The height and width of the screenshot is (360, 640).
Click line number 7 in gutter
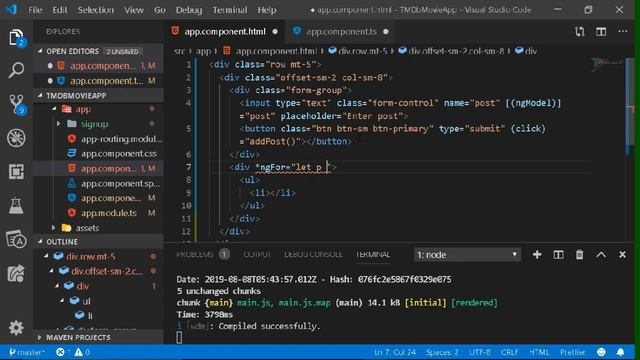point(188,167)
